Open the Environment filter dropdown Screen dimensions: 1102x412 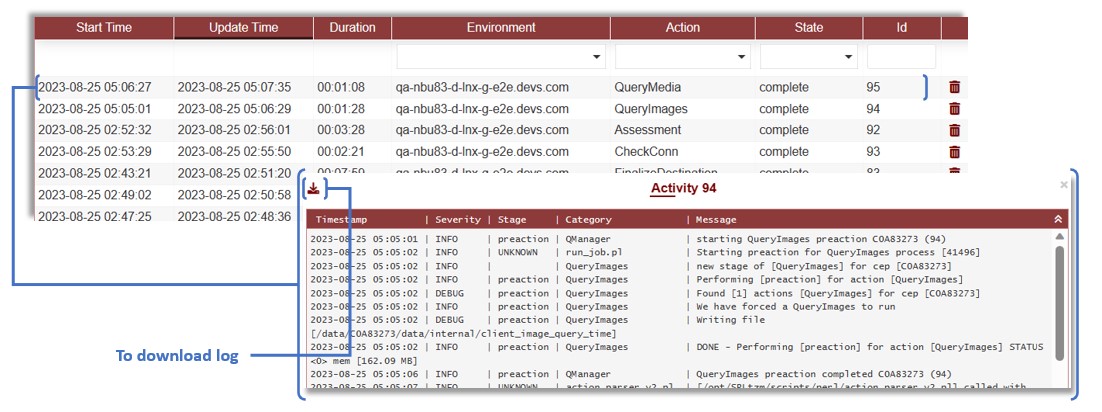point(501,56)
